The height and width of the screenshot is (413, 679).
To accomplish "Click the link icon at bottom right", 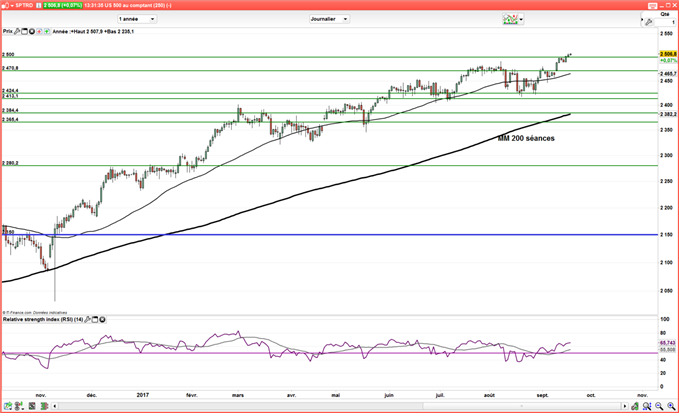I will [635, 406].
